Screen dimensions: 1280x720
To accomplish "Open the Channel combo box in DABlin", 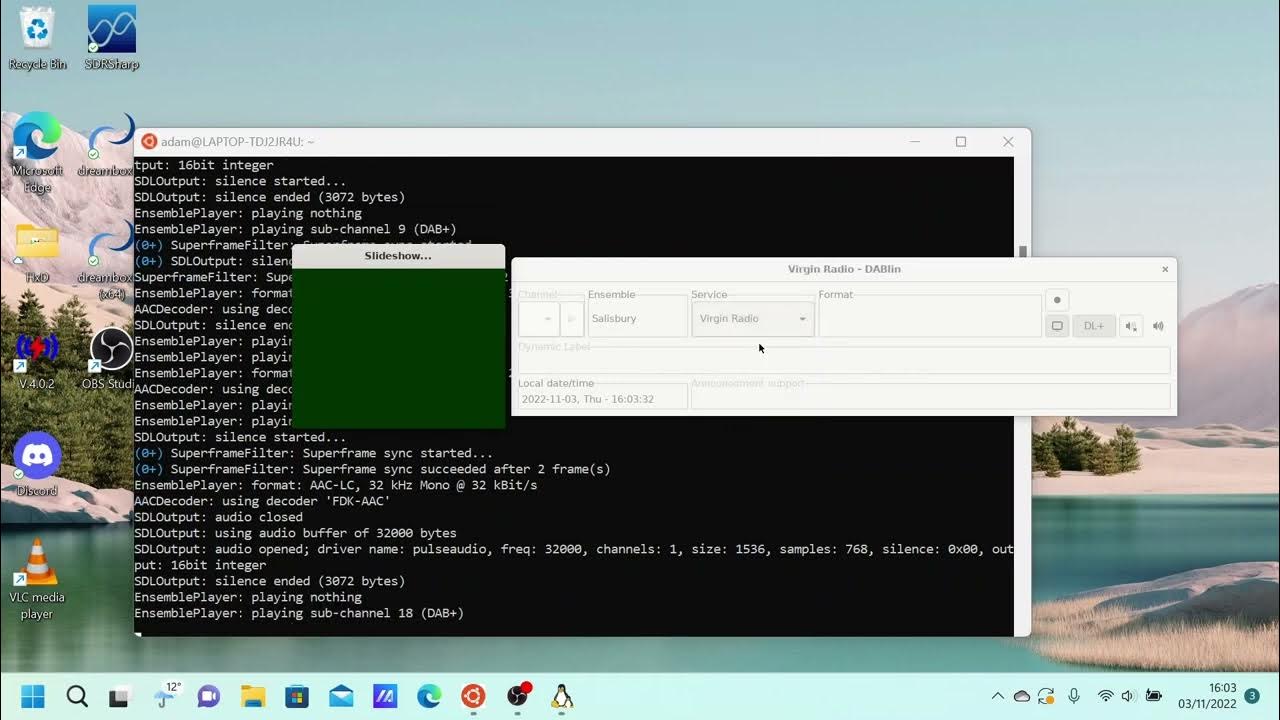I will coord(539,319).
